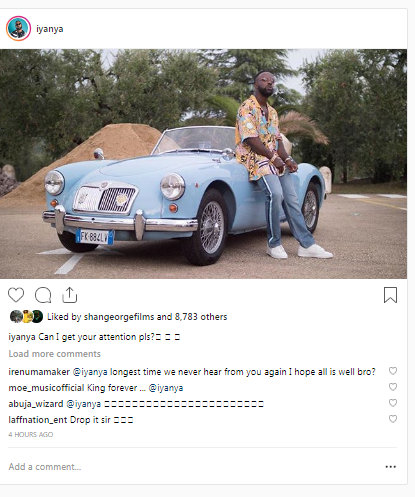The height and width of the screenshot is (497, 415).
Task: Like laffnation_ent's comment heart
Action: pos(393,419)
